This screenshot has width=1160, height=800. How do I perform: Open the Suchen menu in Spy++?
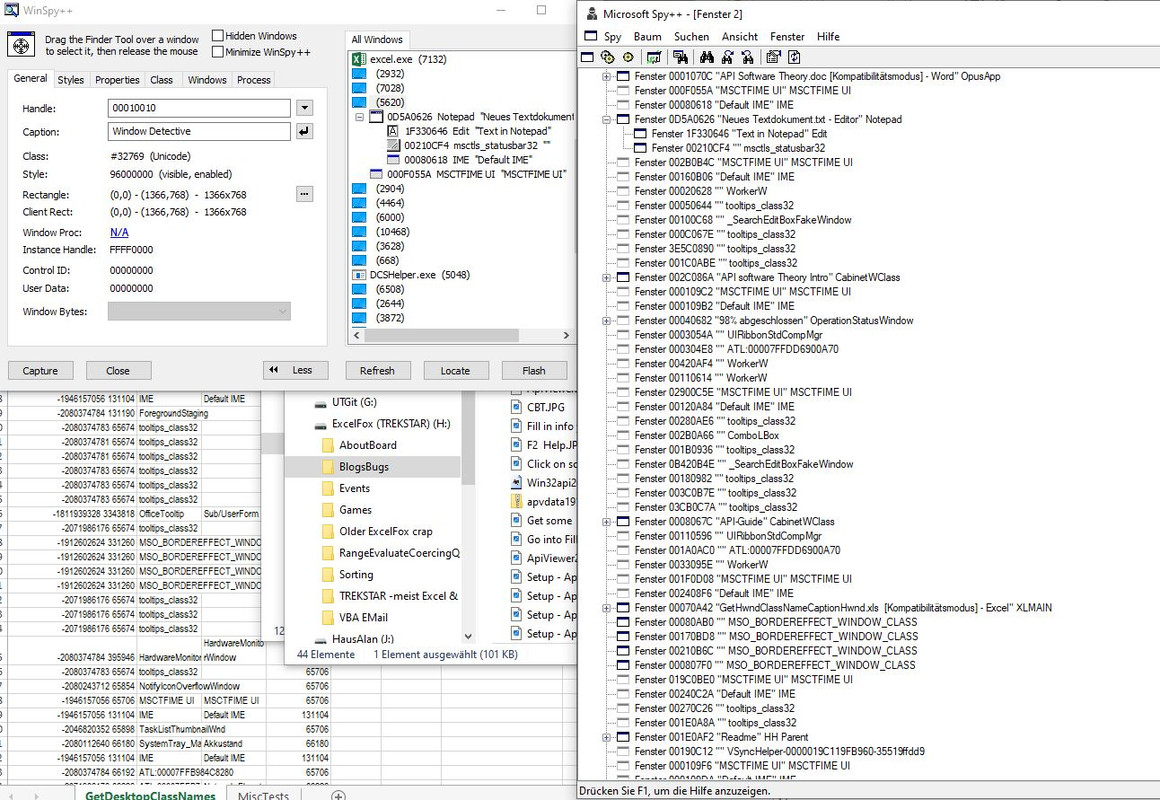691,36
